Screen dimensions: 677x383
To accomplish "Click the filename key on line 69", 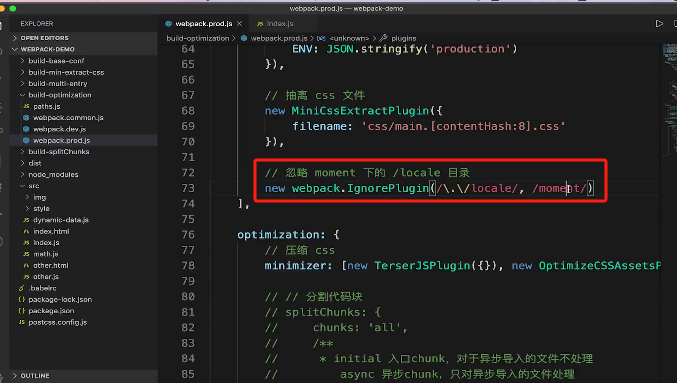I will pyautogui.click(x=319, y=127).
